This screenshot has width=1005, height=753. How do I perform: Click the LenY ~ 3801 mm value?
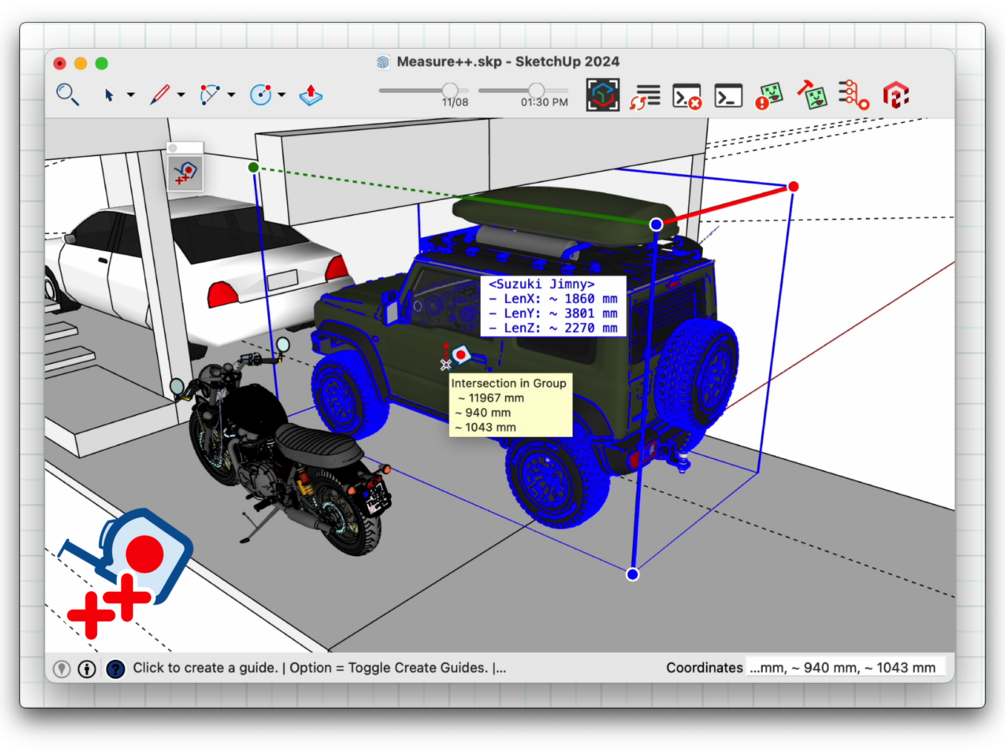[x=553, y=313]
